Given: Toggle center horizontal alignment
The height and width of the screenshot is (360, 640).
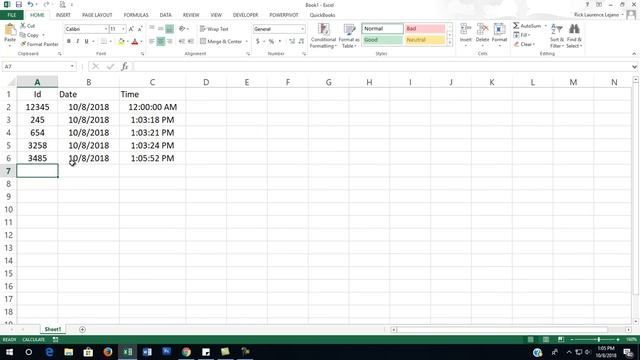Looking at the screenshot, I should tap(160, 41).
